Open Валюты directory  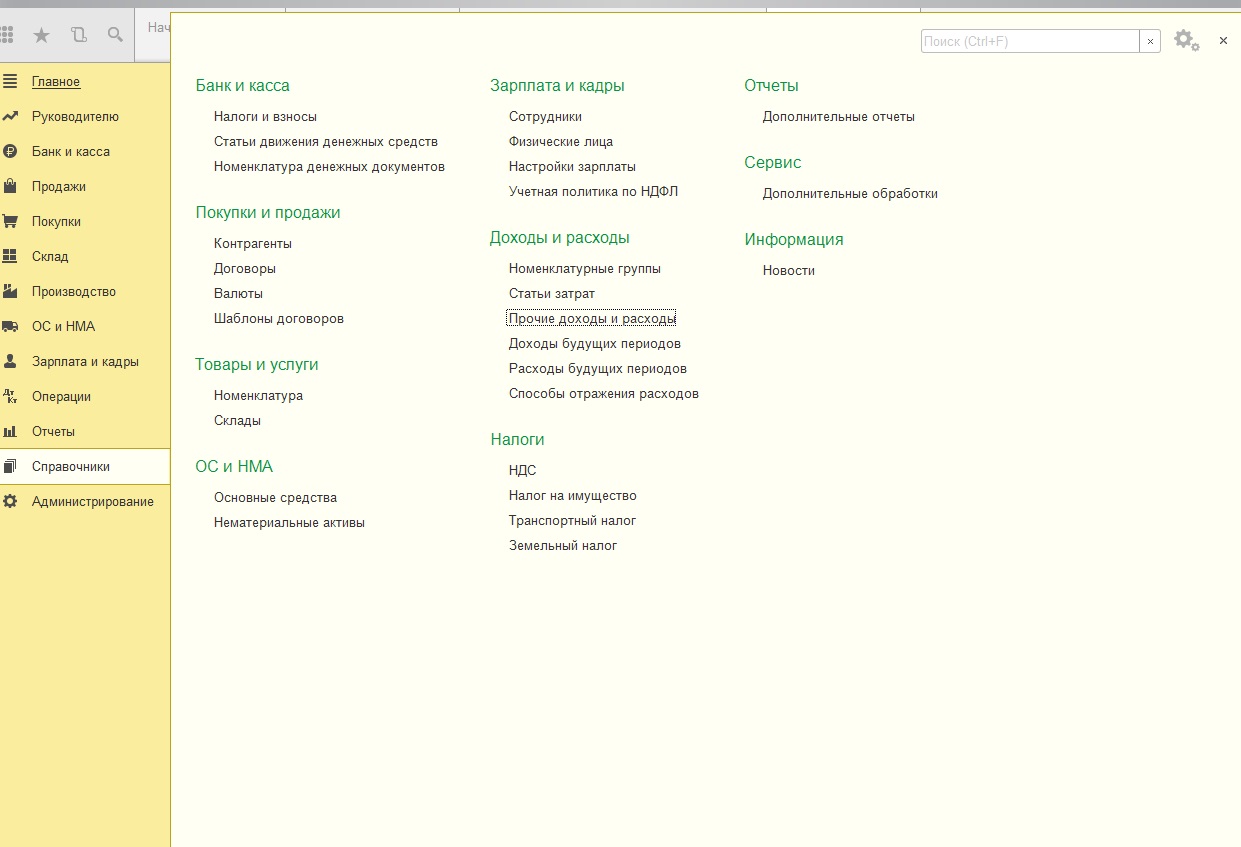pyautogui.click(x=238, y=294)
